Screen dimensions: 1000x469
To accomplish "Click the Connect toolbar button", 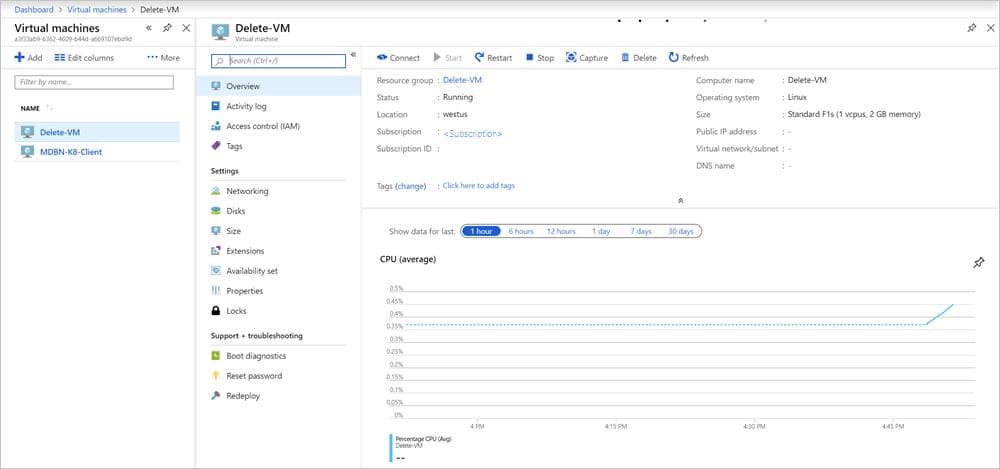I will click(398, 57).
